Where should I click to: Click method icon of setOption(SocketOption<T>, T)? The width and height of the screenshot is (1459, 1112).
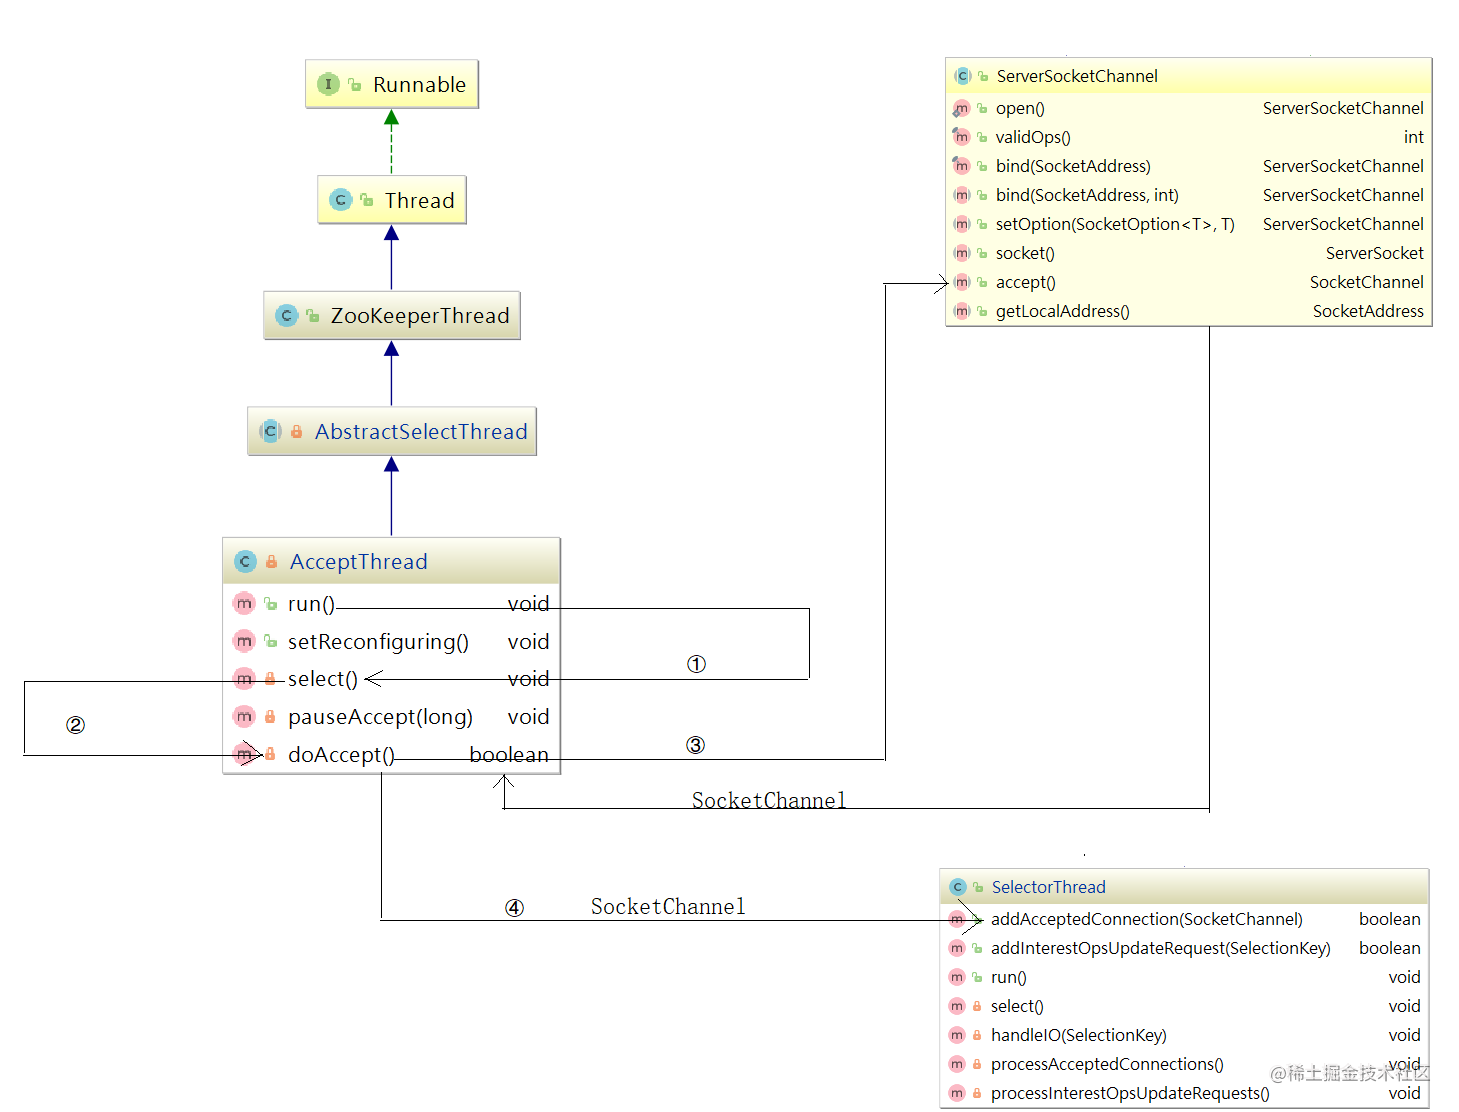click(x=961, y=224)
